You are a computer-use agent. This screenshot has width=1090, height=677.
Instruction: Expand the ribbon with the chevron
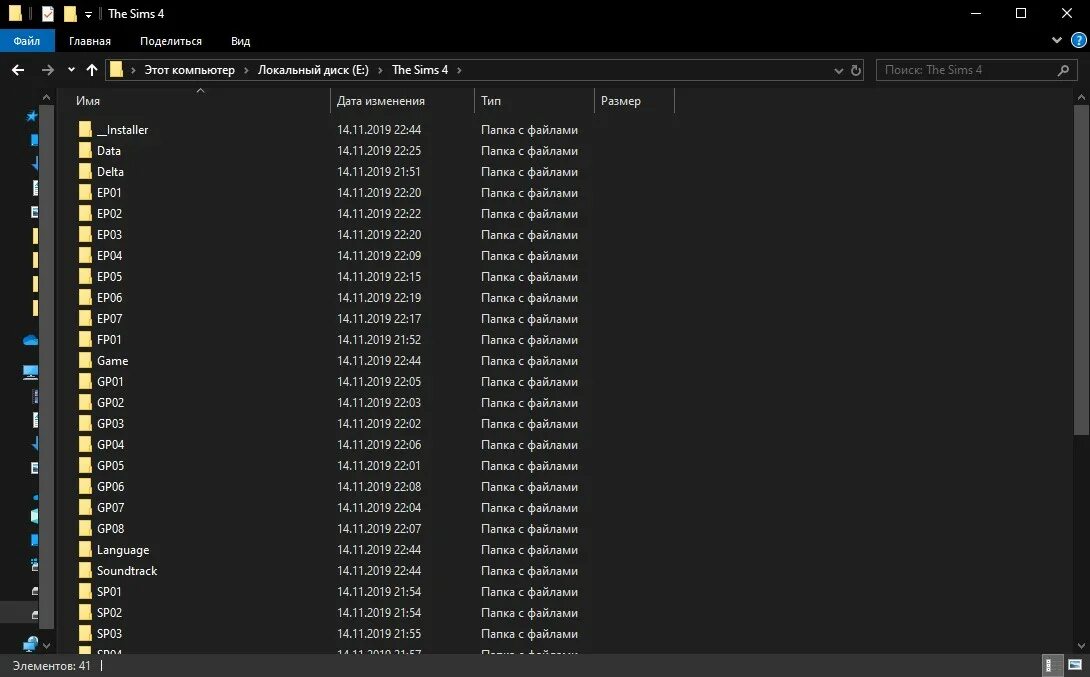tap(1057, 40)
